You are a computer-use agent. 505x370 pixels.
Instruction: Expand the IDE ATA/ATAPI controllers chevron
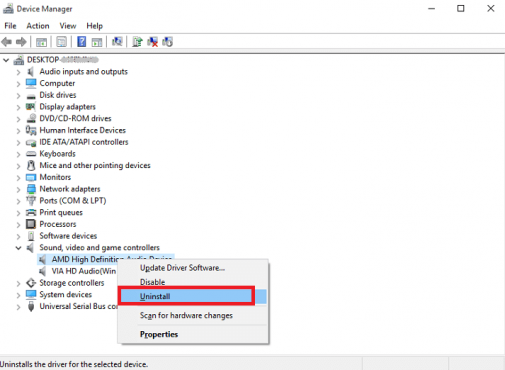click(x=18, y=143)
